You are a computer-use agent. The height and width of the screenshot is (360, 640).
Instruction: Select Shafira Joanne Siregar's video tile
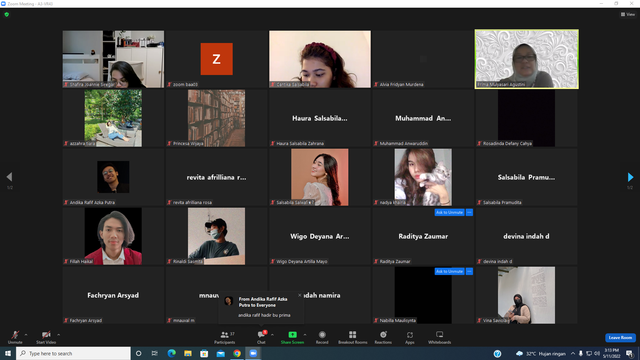tap(113, 59)
